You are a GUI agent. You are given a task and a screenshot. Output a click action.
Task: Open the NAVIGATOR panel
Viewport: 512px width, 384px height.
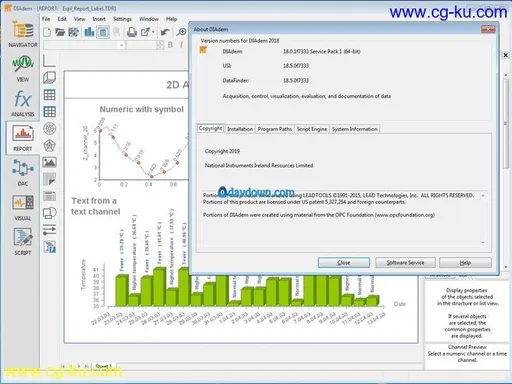(23, 33)
